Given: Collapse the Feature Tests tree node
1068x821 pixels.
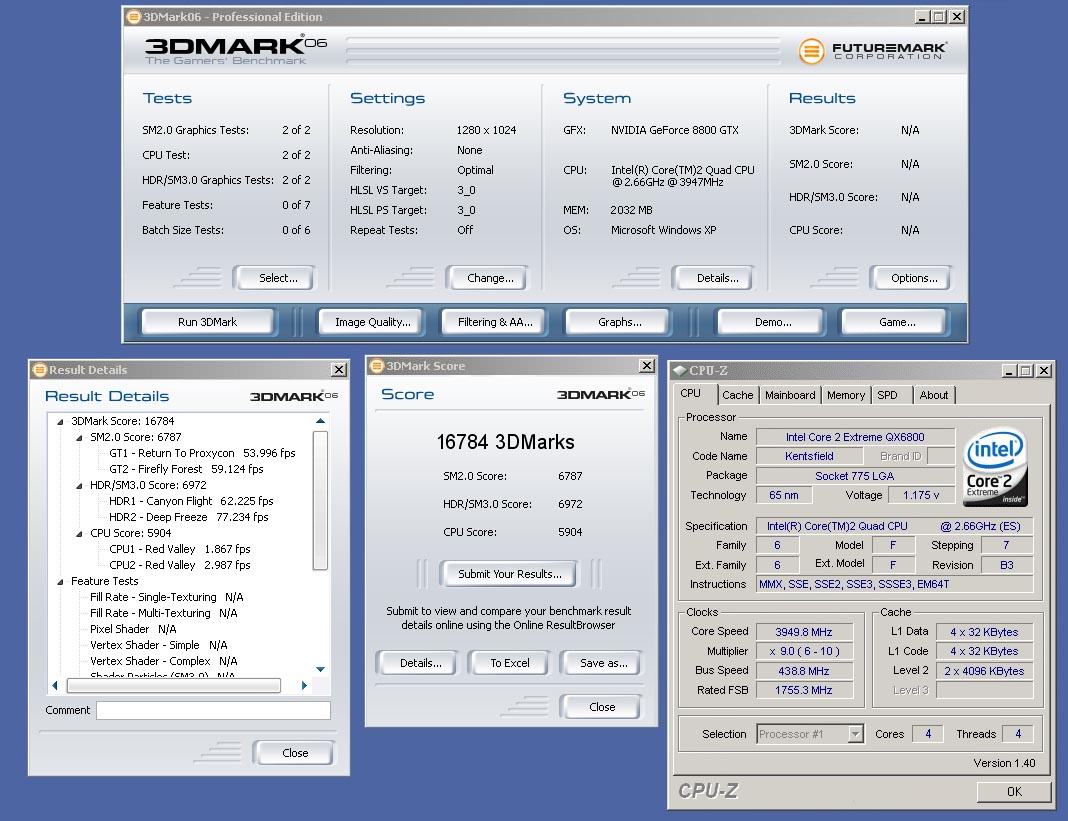Looking at the screenshot, I should (x=60, y=581).
